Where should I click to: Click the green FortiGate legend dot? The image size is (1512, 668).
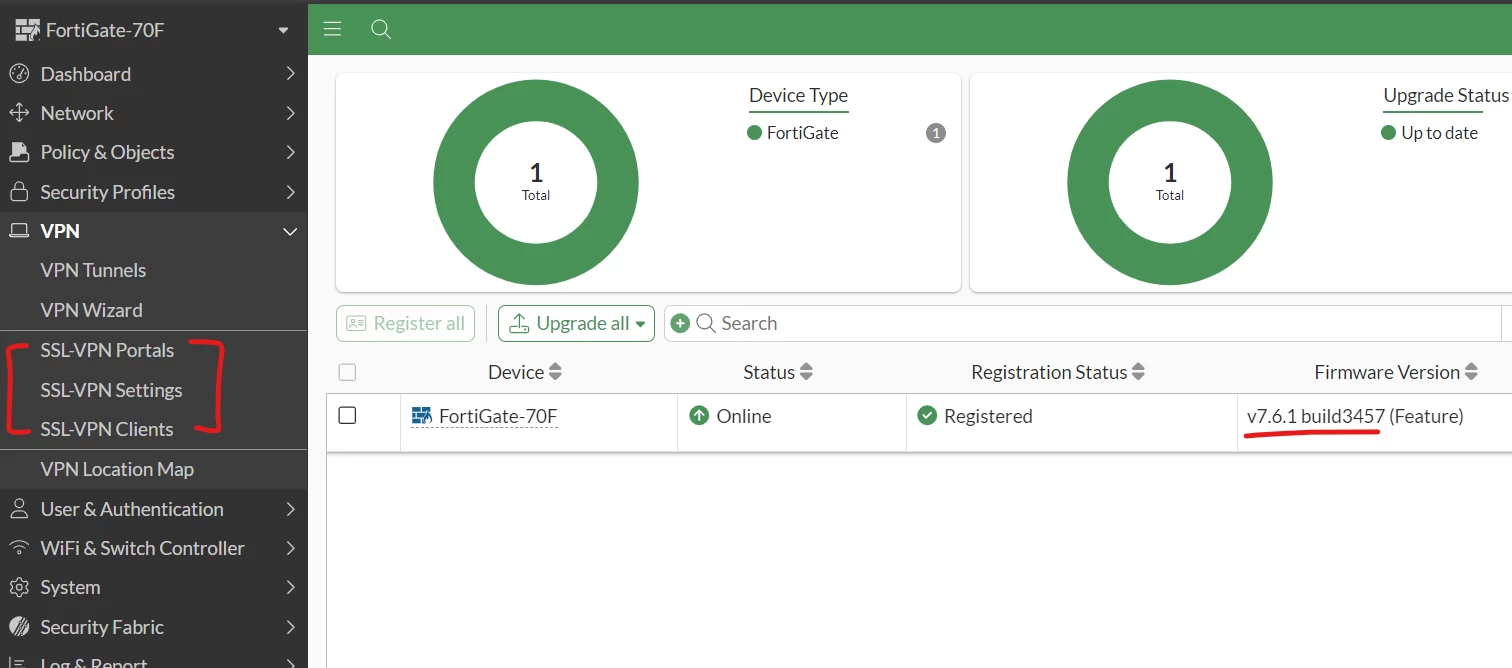pyautogui.click(x=755, y=133)
